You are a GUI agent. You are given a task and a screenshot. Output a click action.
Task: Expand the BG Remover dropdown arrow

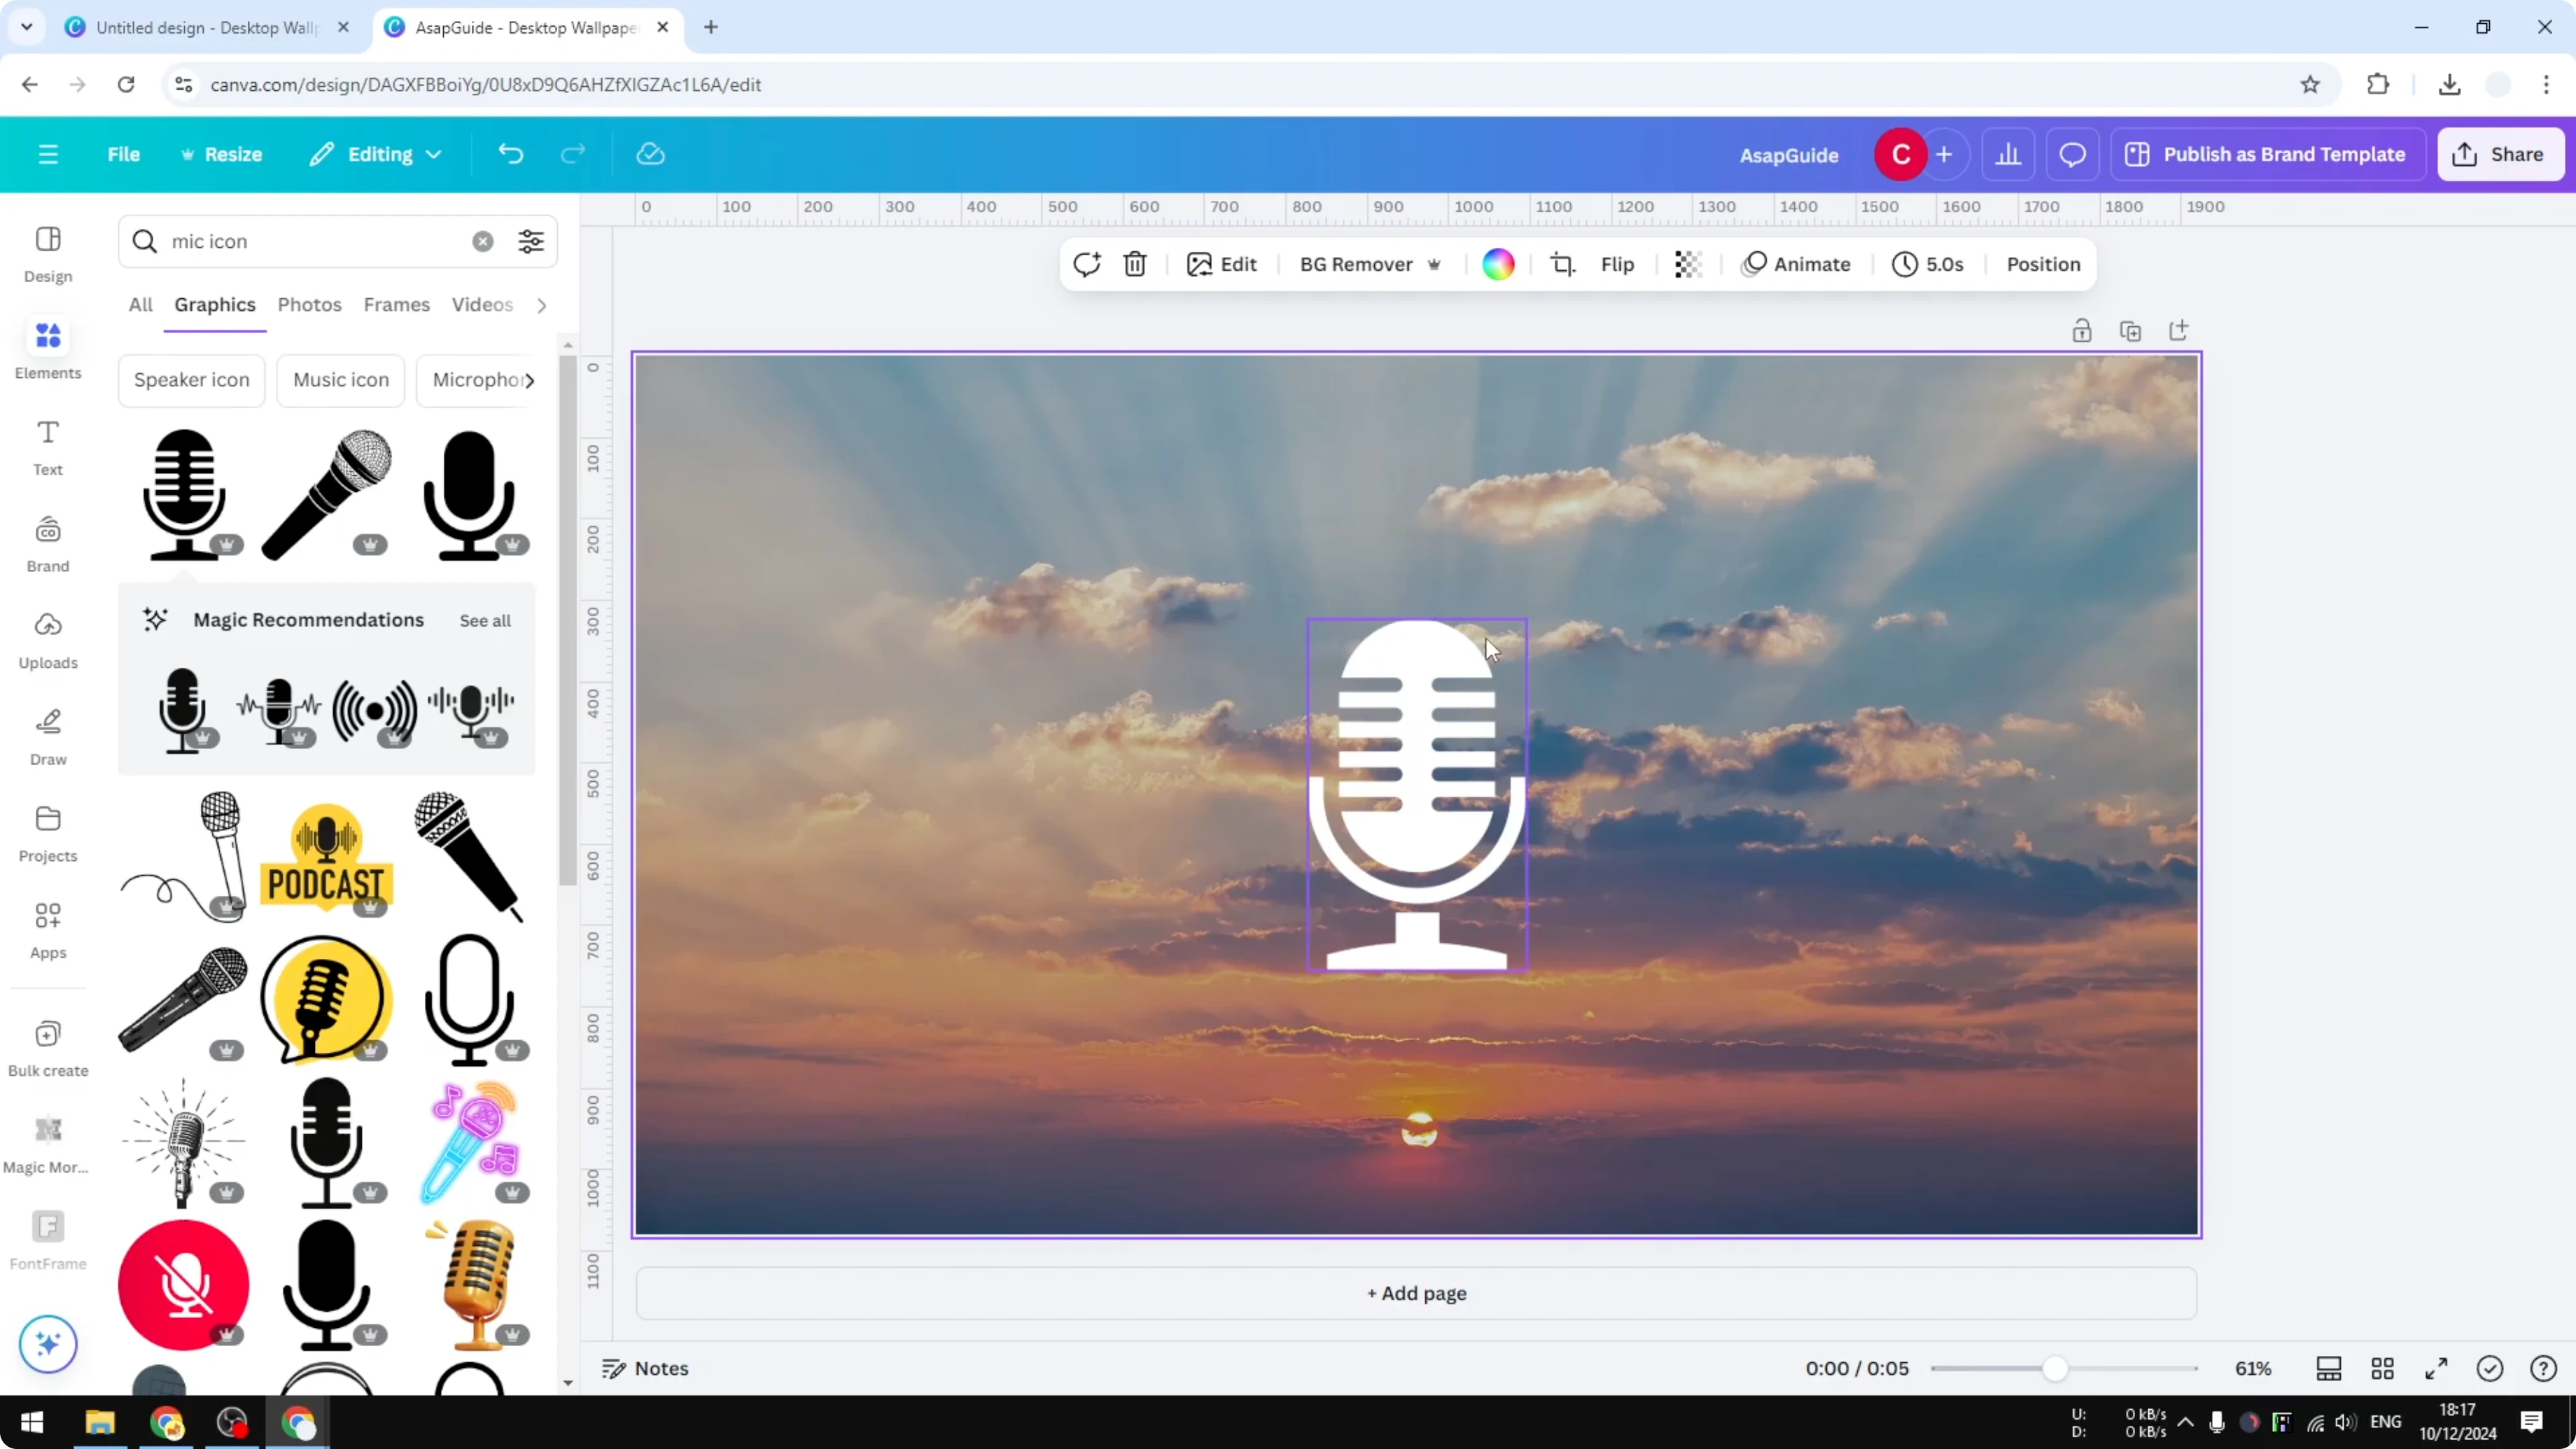[x=1435, y=264]
